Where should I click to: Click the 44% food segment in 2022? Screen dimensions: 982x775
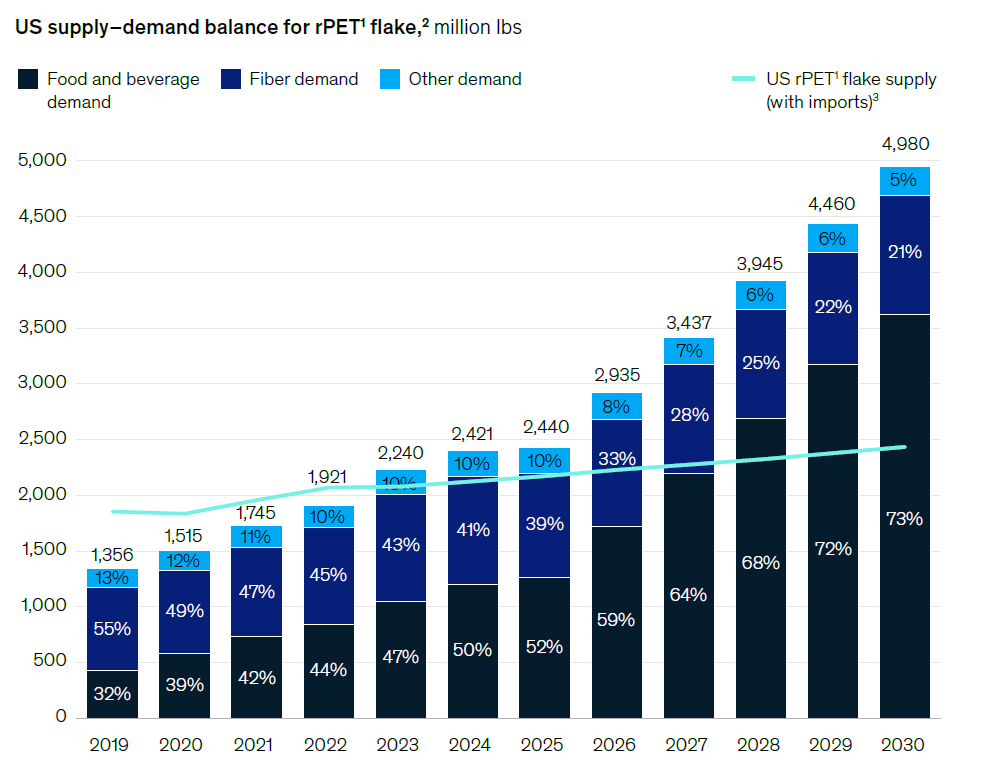point(328,670)
